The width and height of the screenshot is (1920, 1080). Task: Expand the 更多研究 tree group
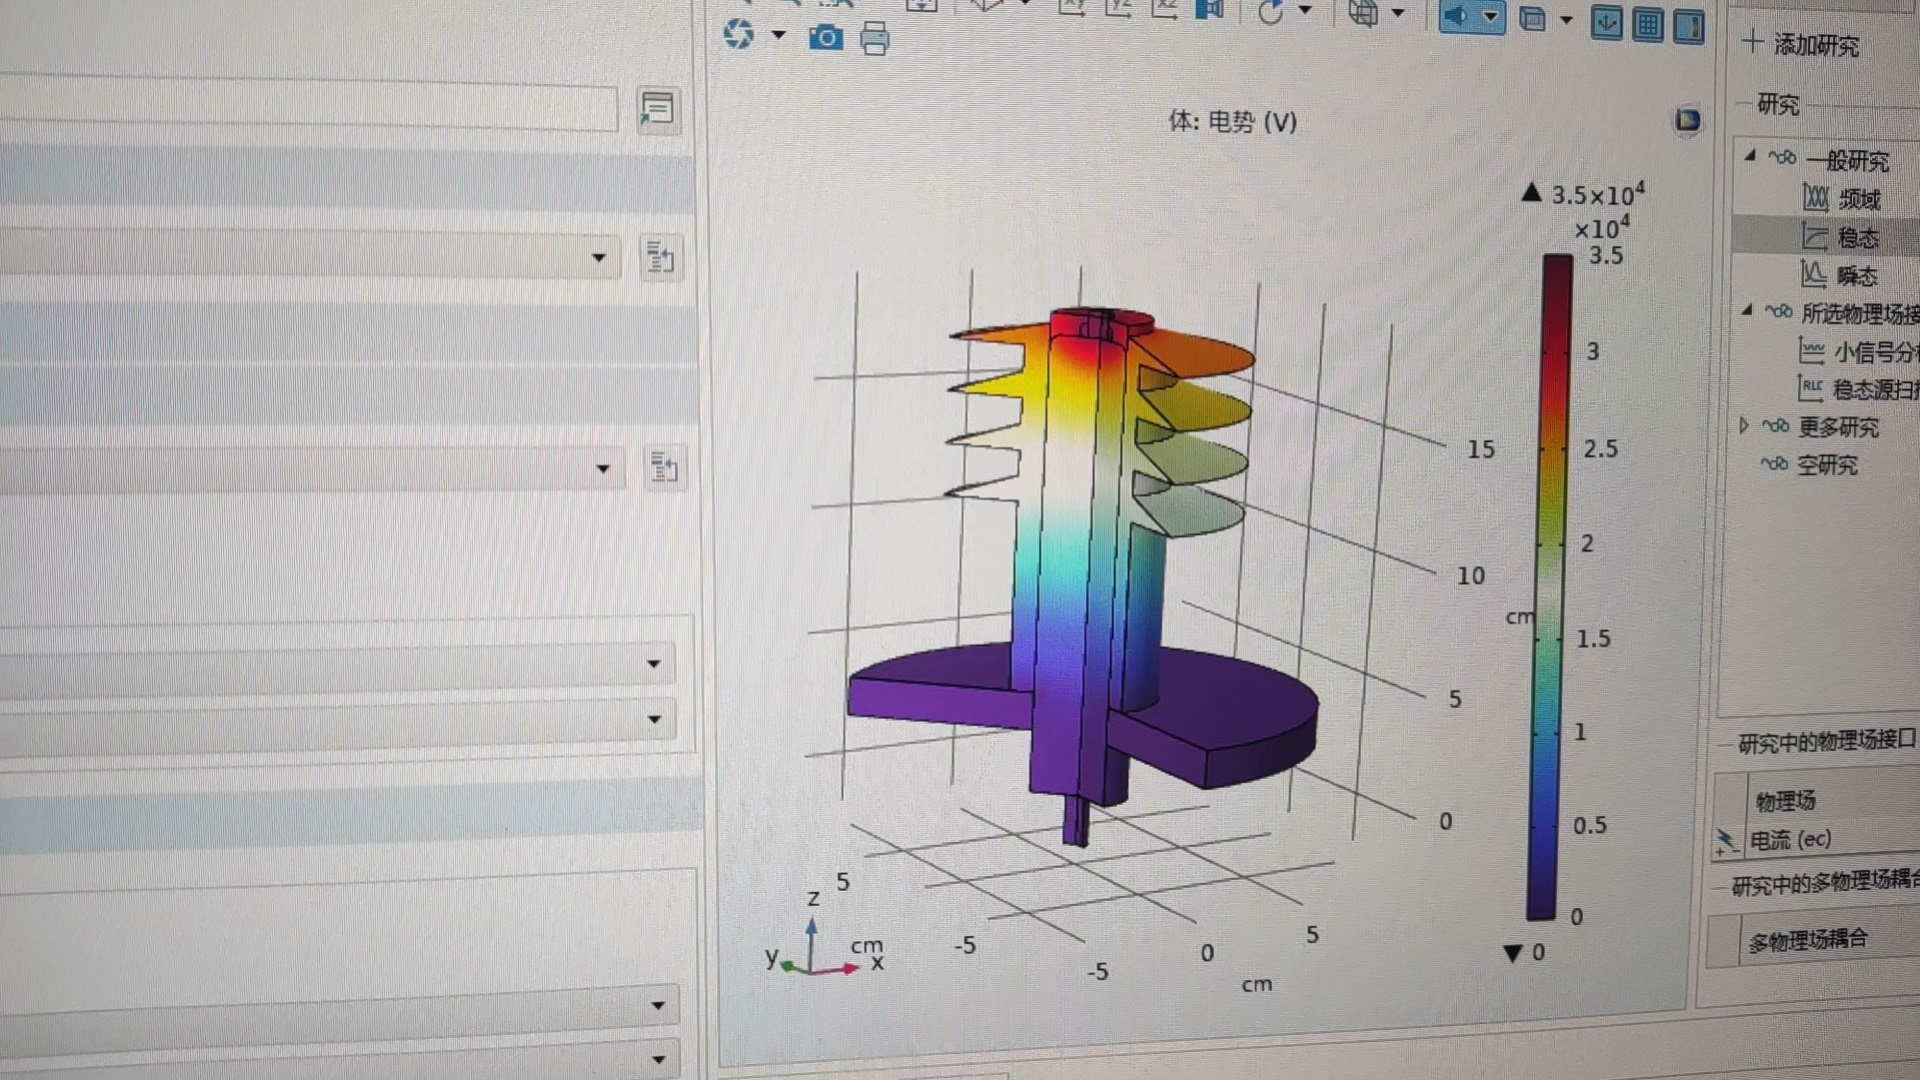(x=1744, y=426)
